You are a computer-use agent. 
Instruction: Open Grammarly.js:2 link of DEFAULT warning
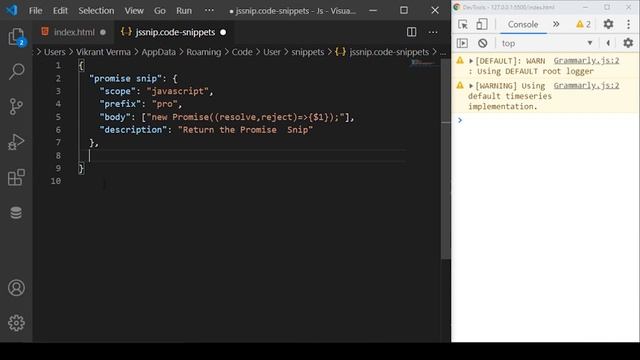coord(586,61)
